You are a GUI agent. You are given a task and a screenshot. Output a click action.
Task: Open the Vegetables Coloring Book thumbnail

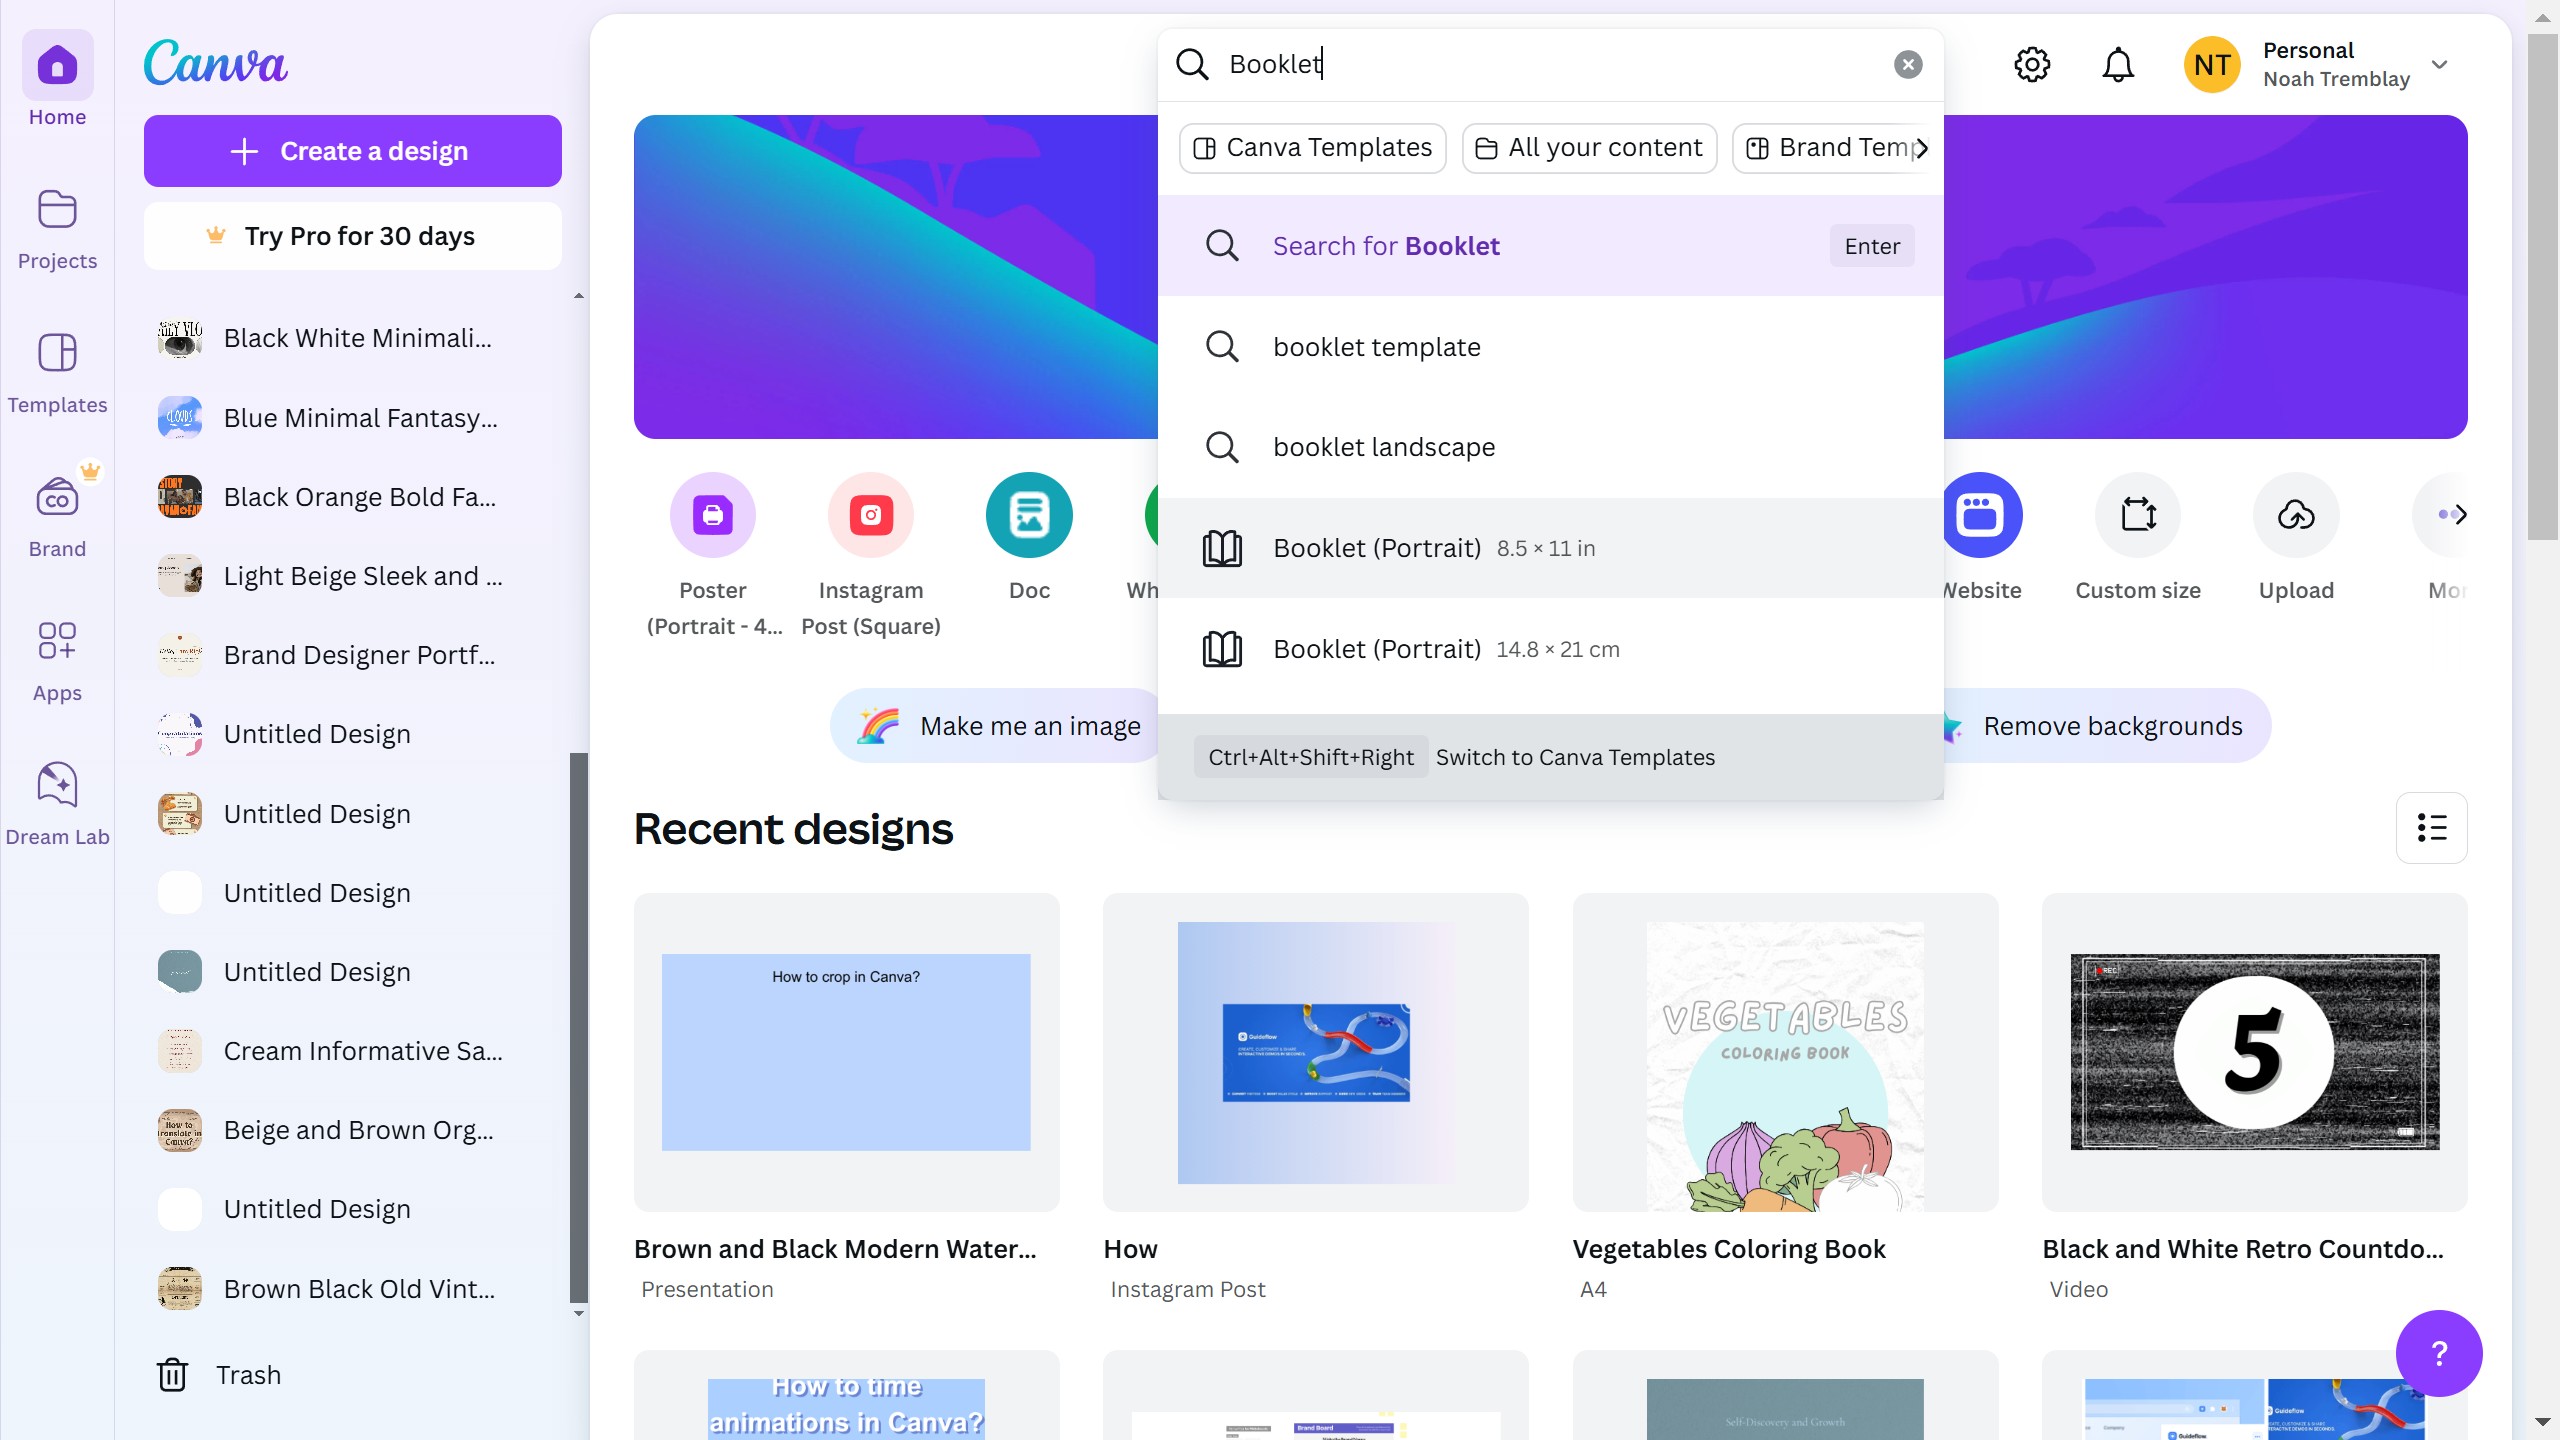1785,1052
